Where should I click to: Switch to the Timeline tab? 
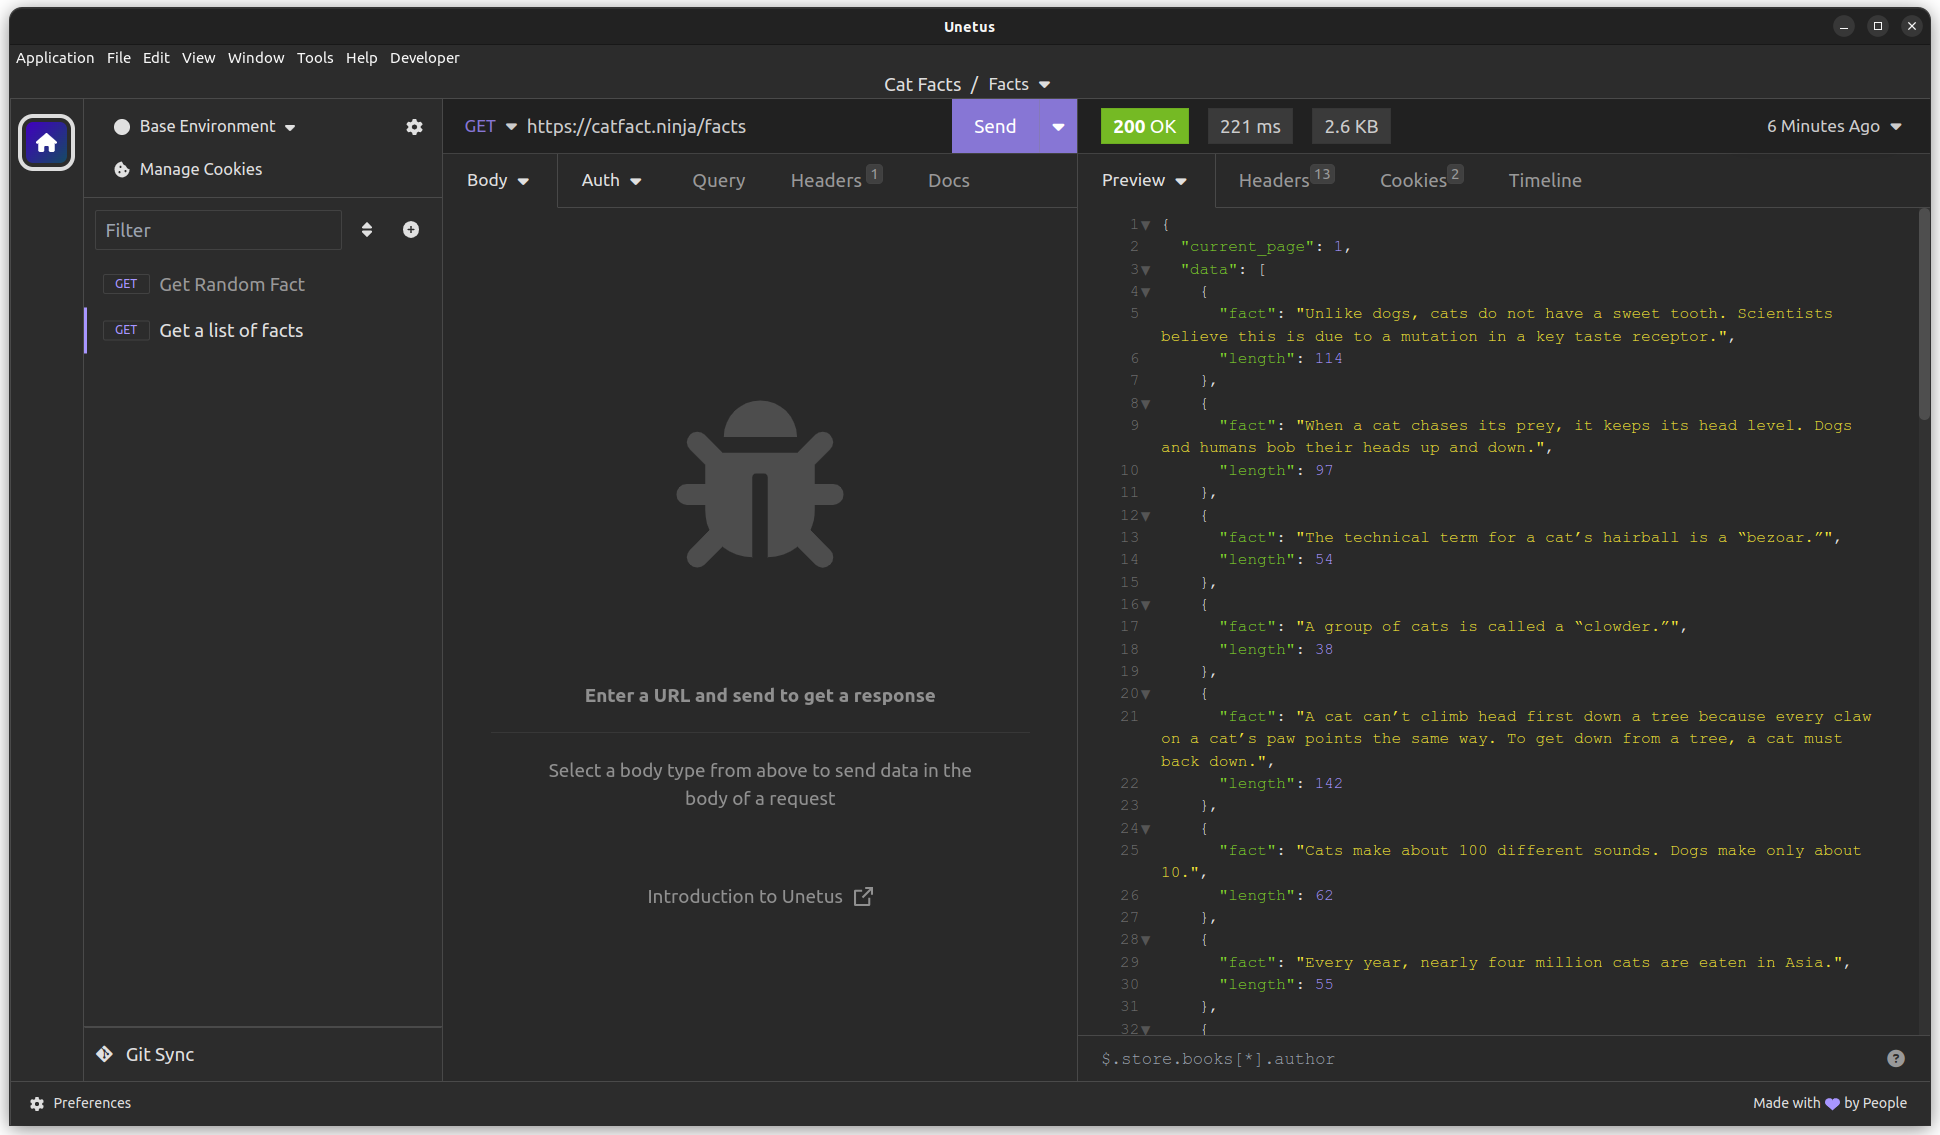[1545, 181]
